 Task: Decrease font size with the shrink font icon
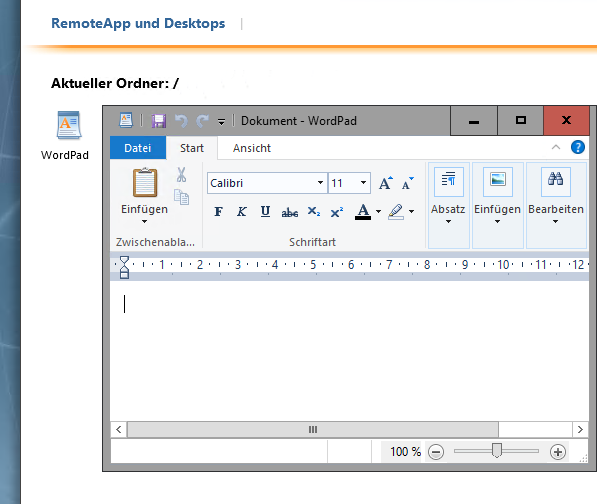408,183
